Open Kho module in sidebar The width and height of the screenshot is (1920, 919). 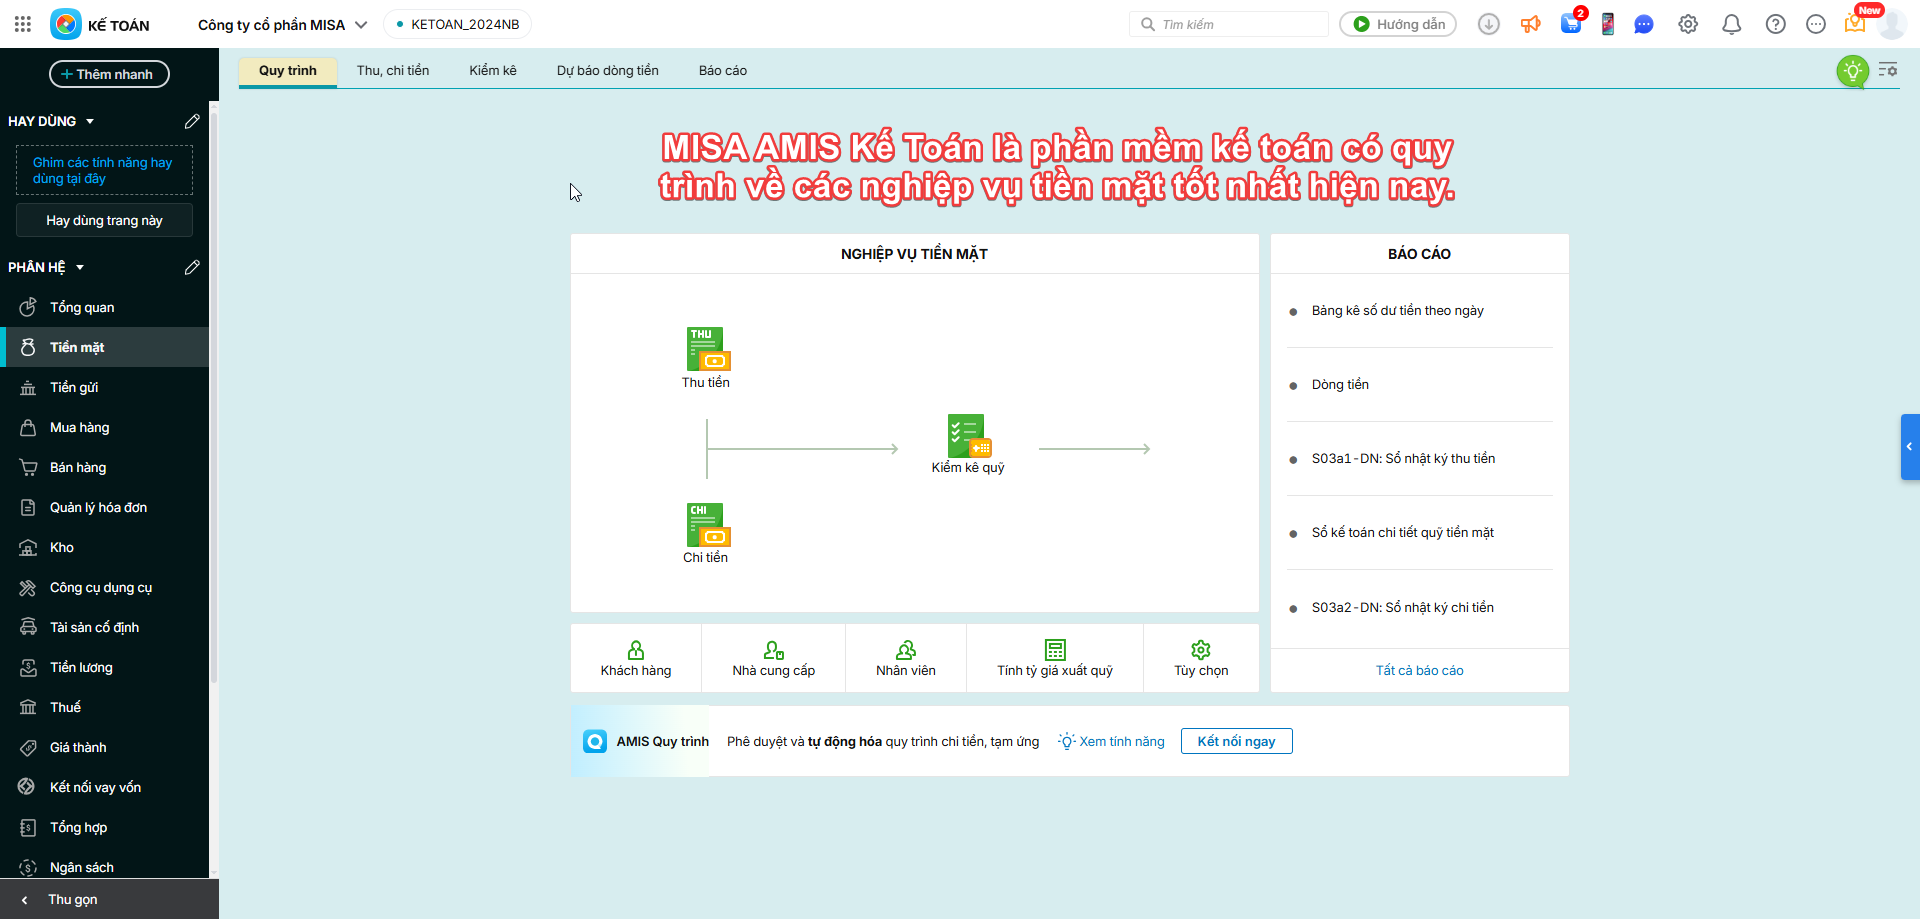point(104,547)
